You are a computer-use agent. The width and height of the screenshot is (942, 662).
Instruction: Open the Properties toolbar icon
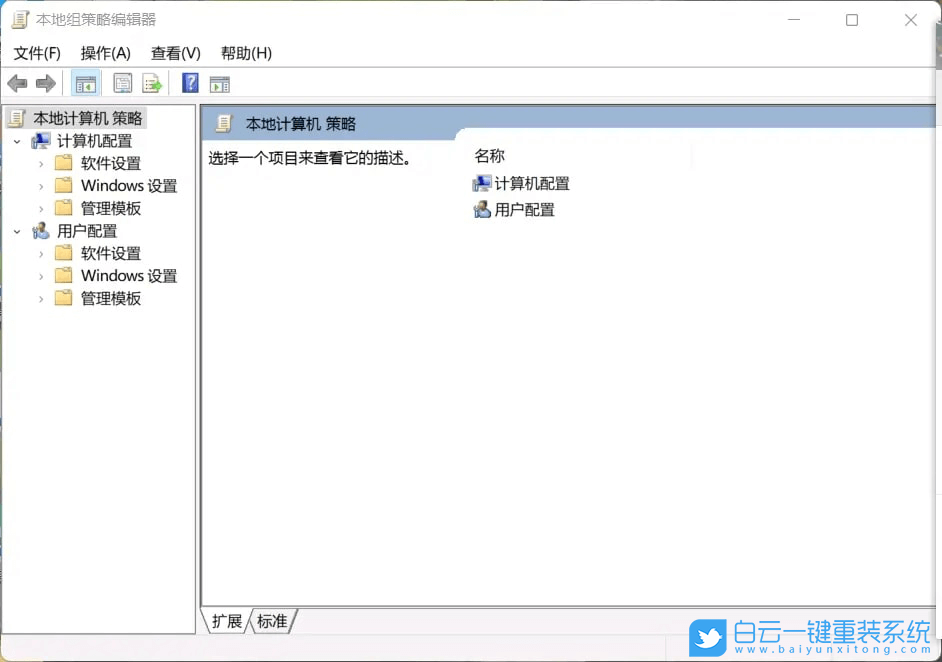click(x=121, y=83)
